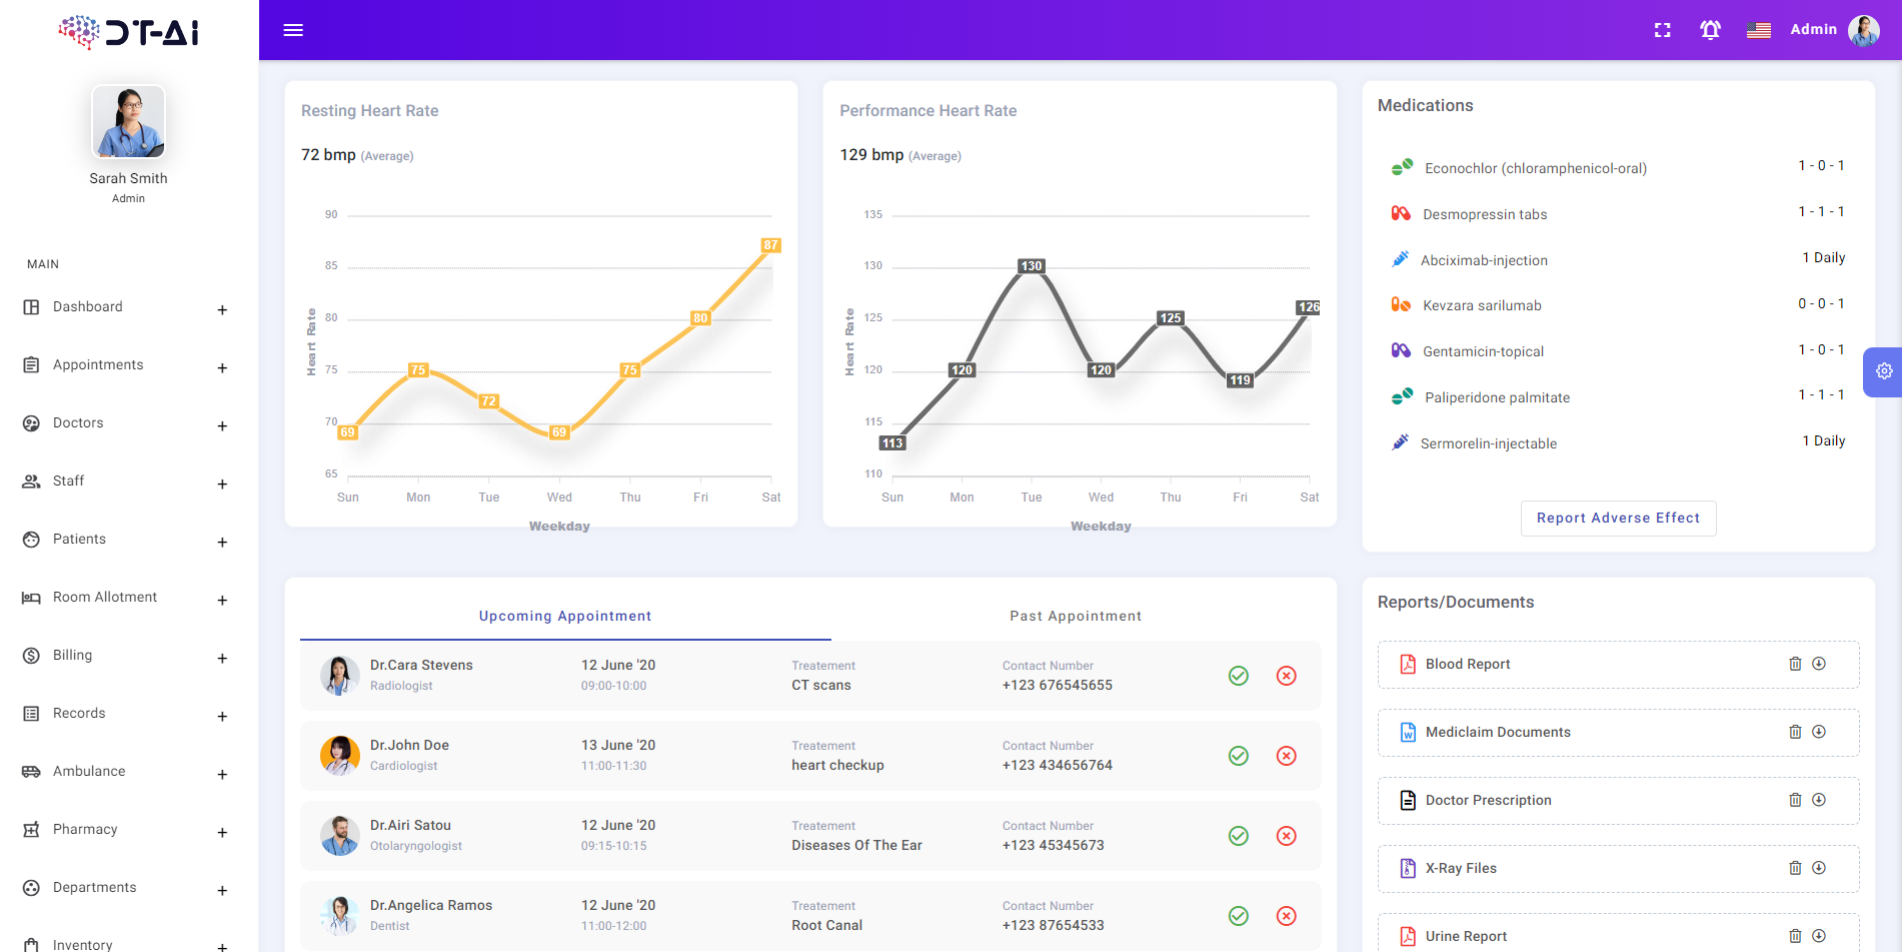Screen dimensions: 1902x952
Task: Open the X-Ray Files link
Action: [x=1461, y=868]
